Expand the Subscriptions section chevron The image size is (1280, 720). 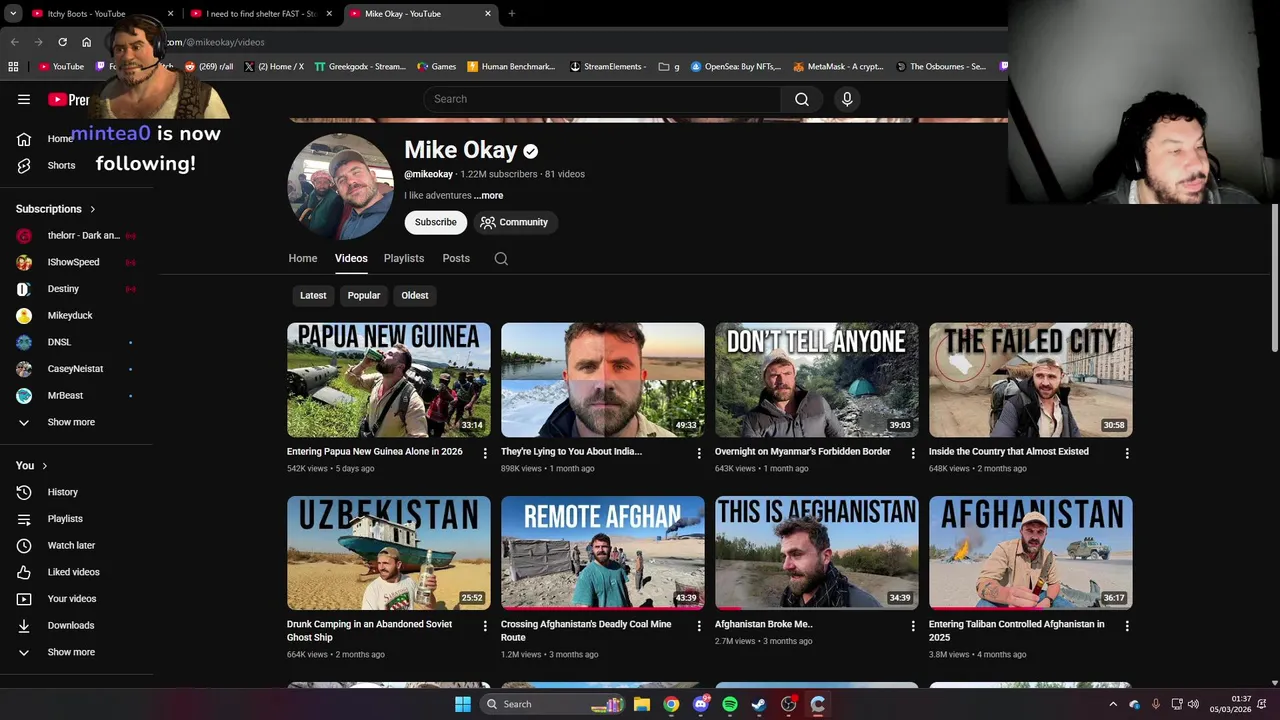point(93,209)
